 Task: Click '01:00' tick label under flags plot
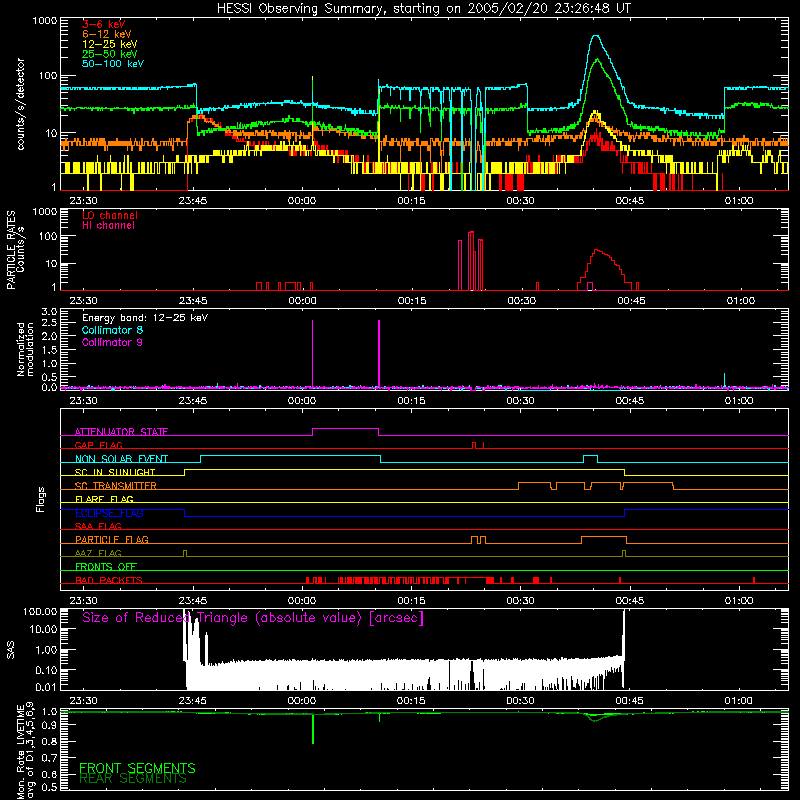click(739, 601)
